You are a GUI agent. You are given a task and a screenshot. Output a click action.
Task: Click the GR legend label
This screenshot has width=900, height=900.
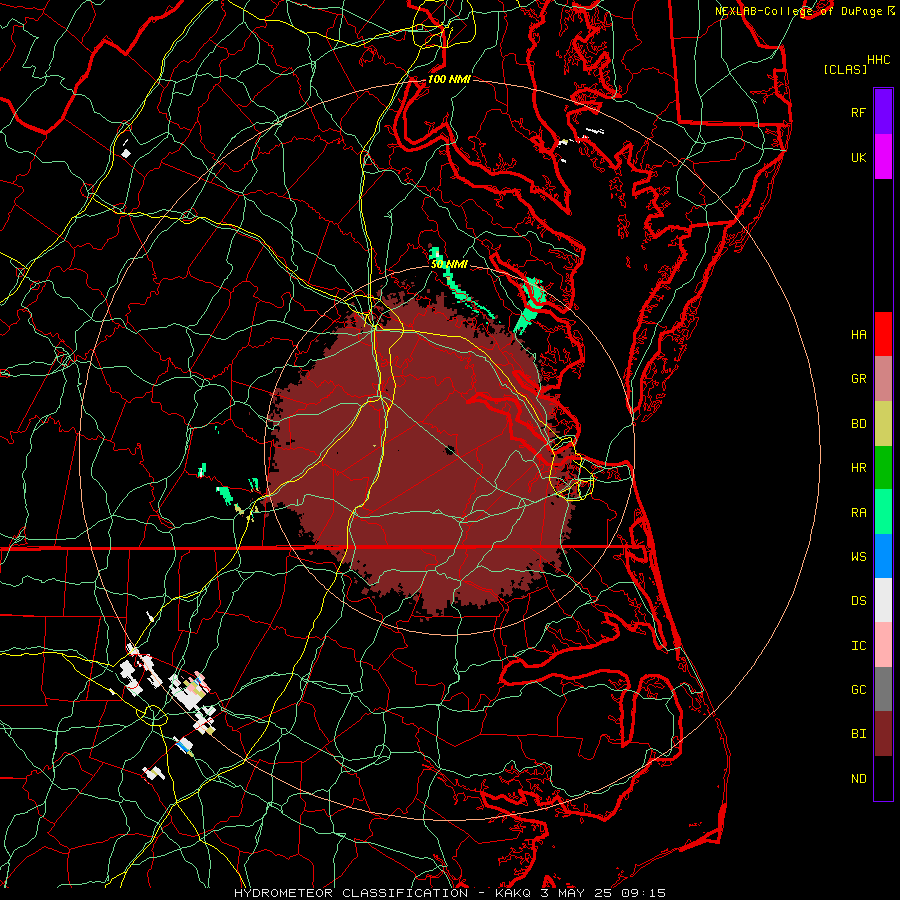pyautogui.click(x=858, y=379)
